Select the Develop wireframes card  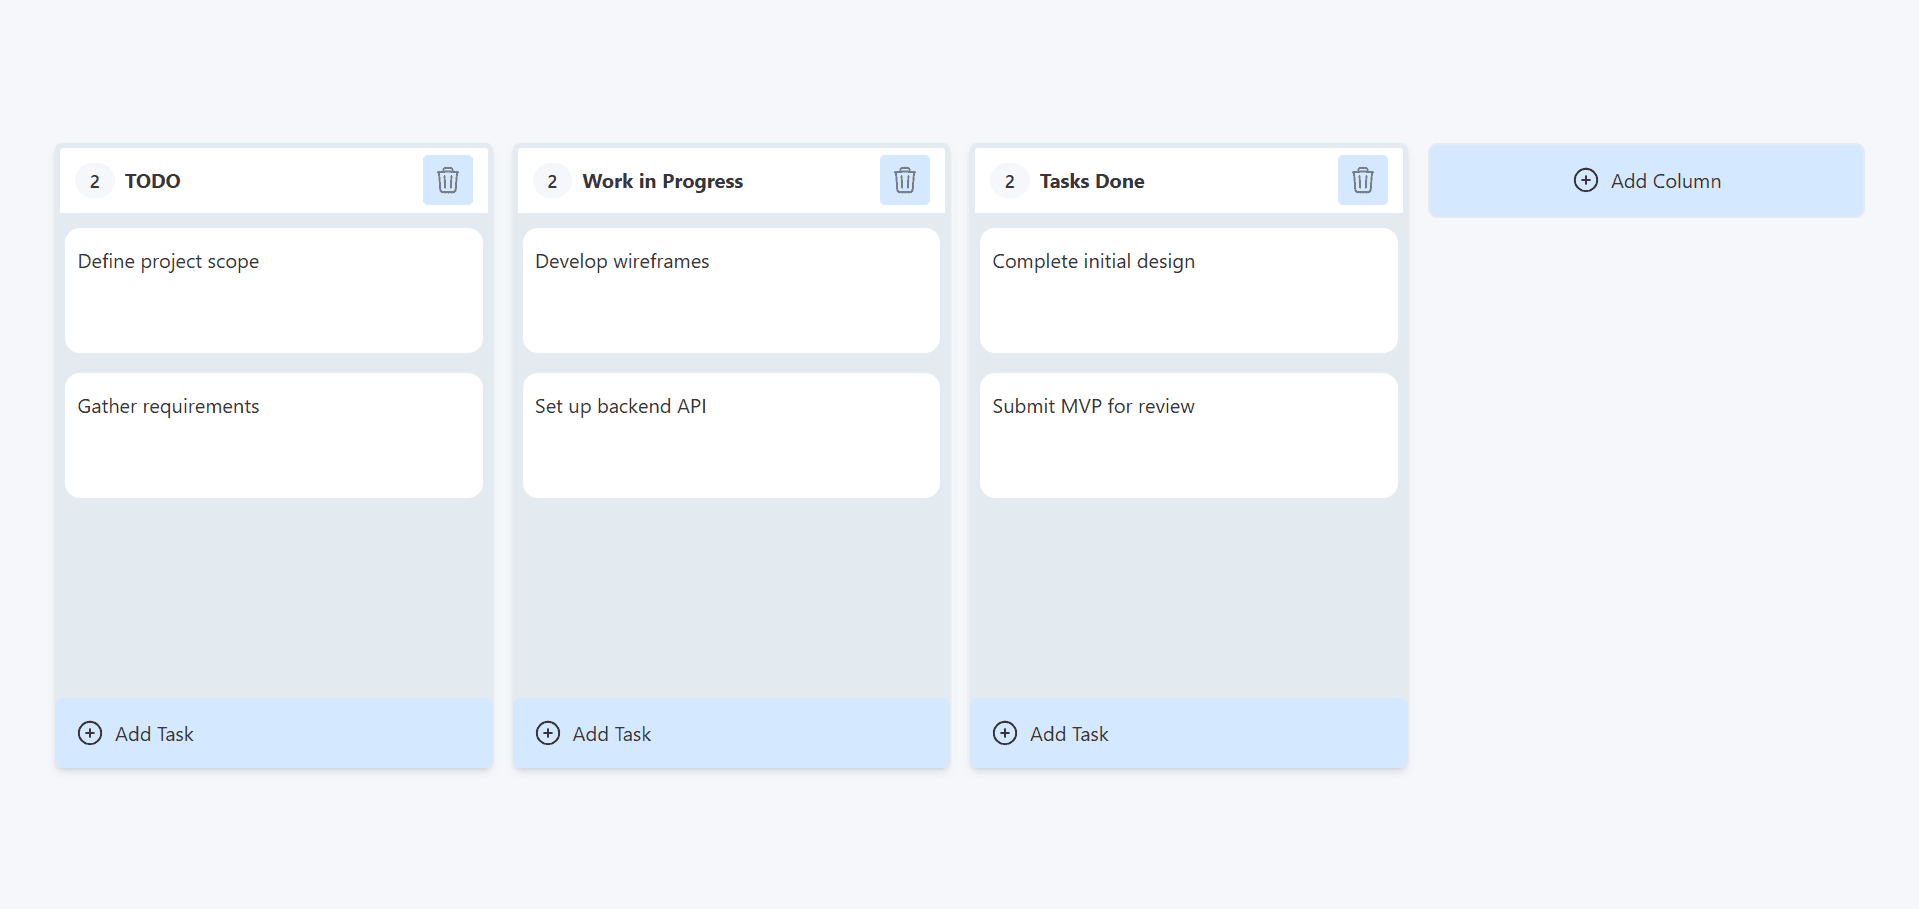pos(730,290)
